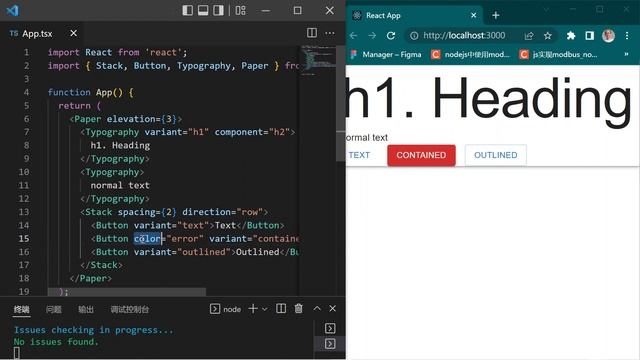Click the editor horizontal scrollbar
This screenshot has height=360, width=640.
(x=127, y=292)
